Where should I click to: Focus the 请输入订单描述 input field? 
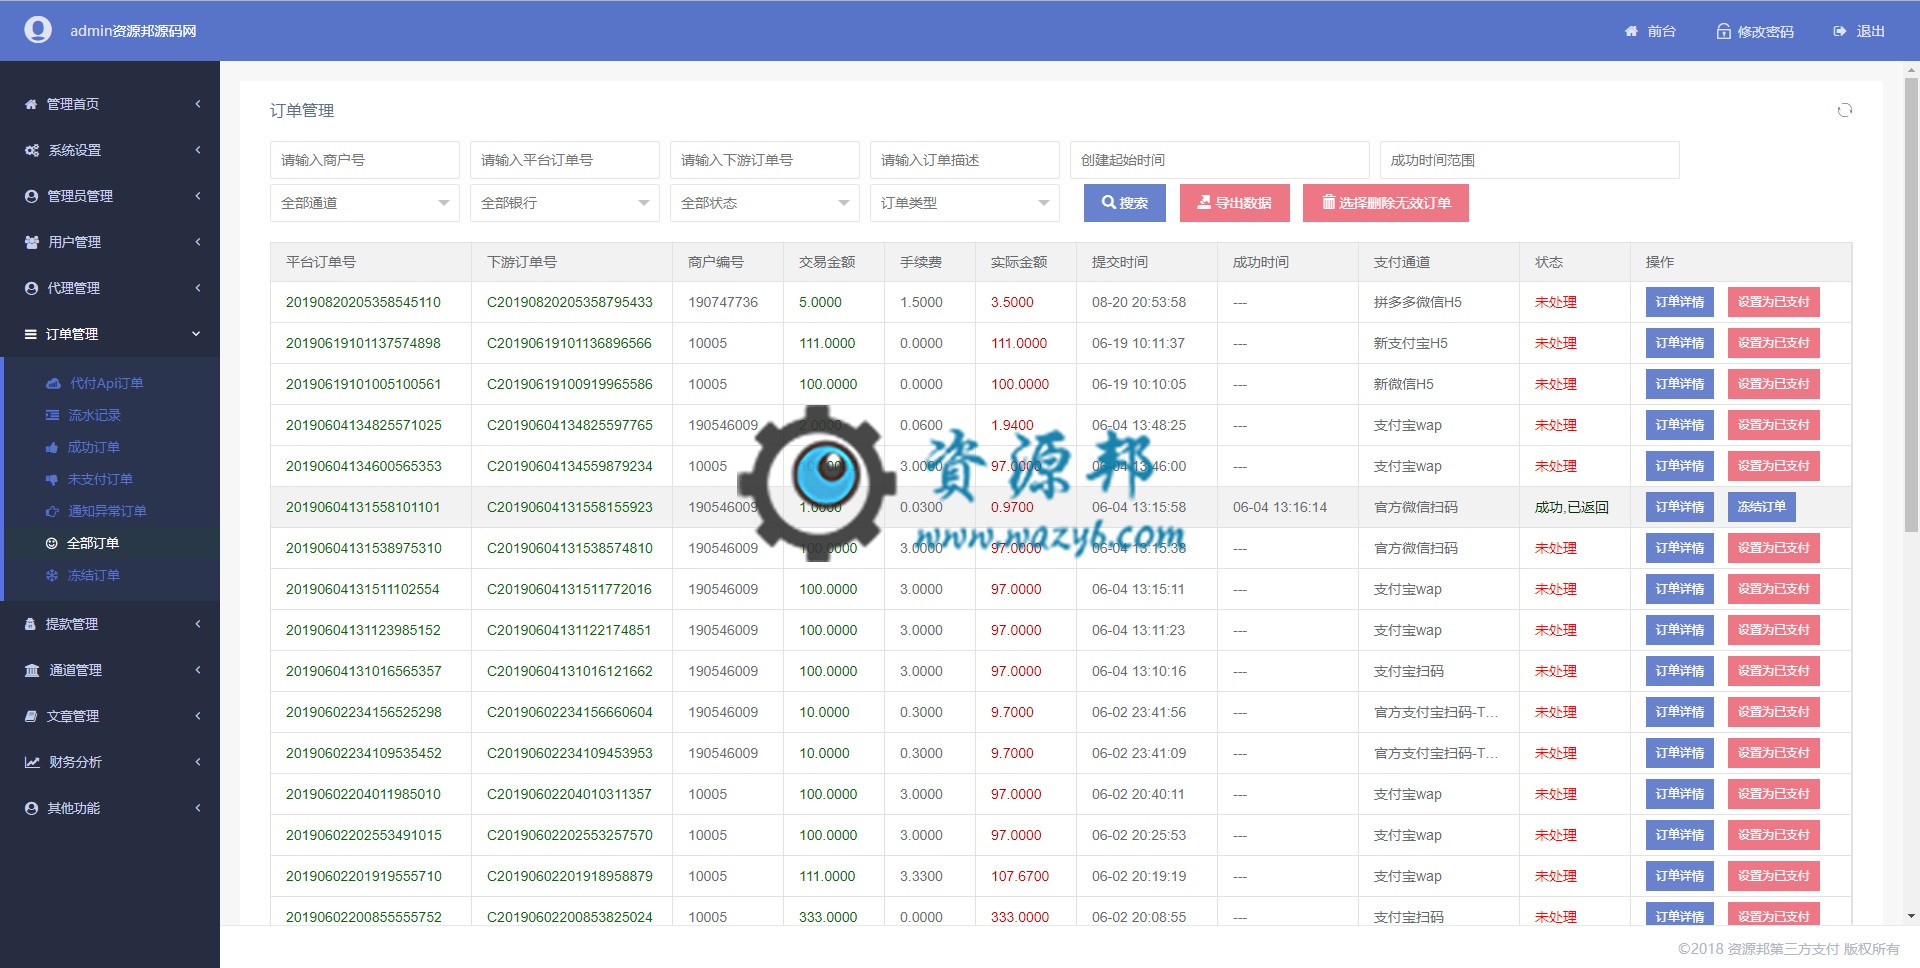click(965, 160)
